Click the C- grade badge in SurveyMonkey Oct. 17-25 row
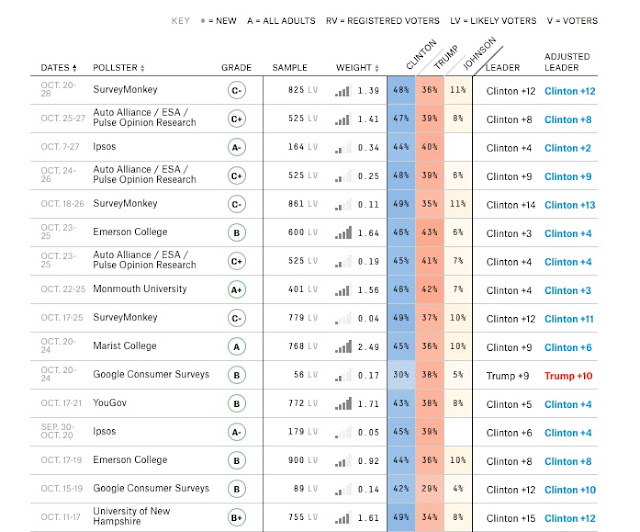 [237, 318]
